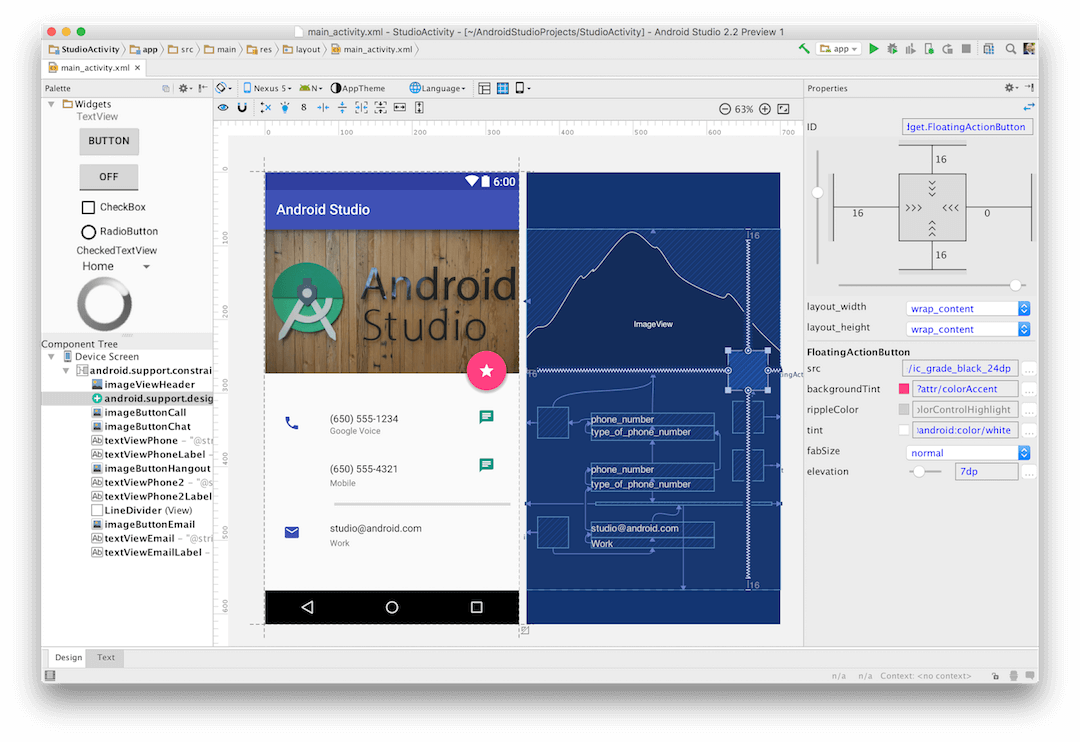Click the ID input field

tap(966, 127)
